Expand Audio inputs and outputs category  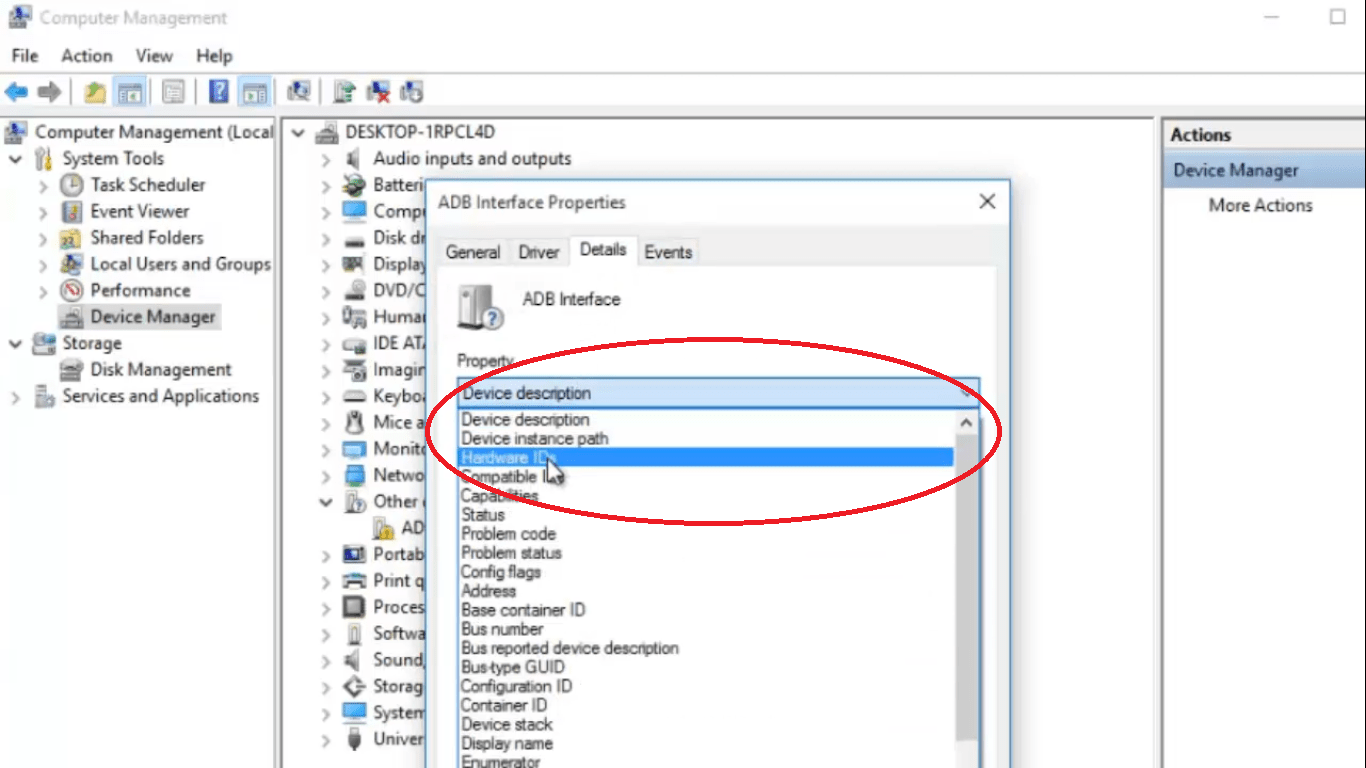(326, 159)
